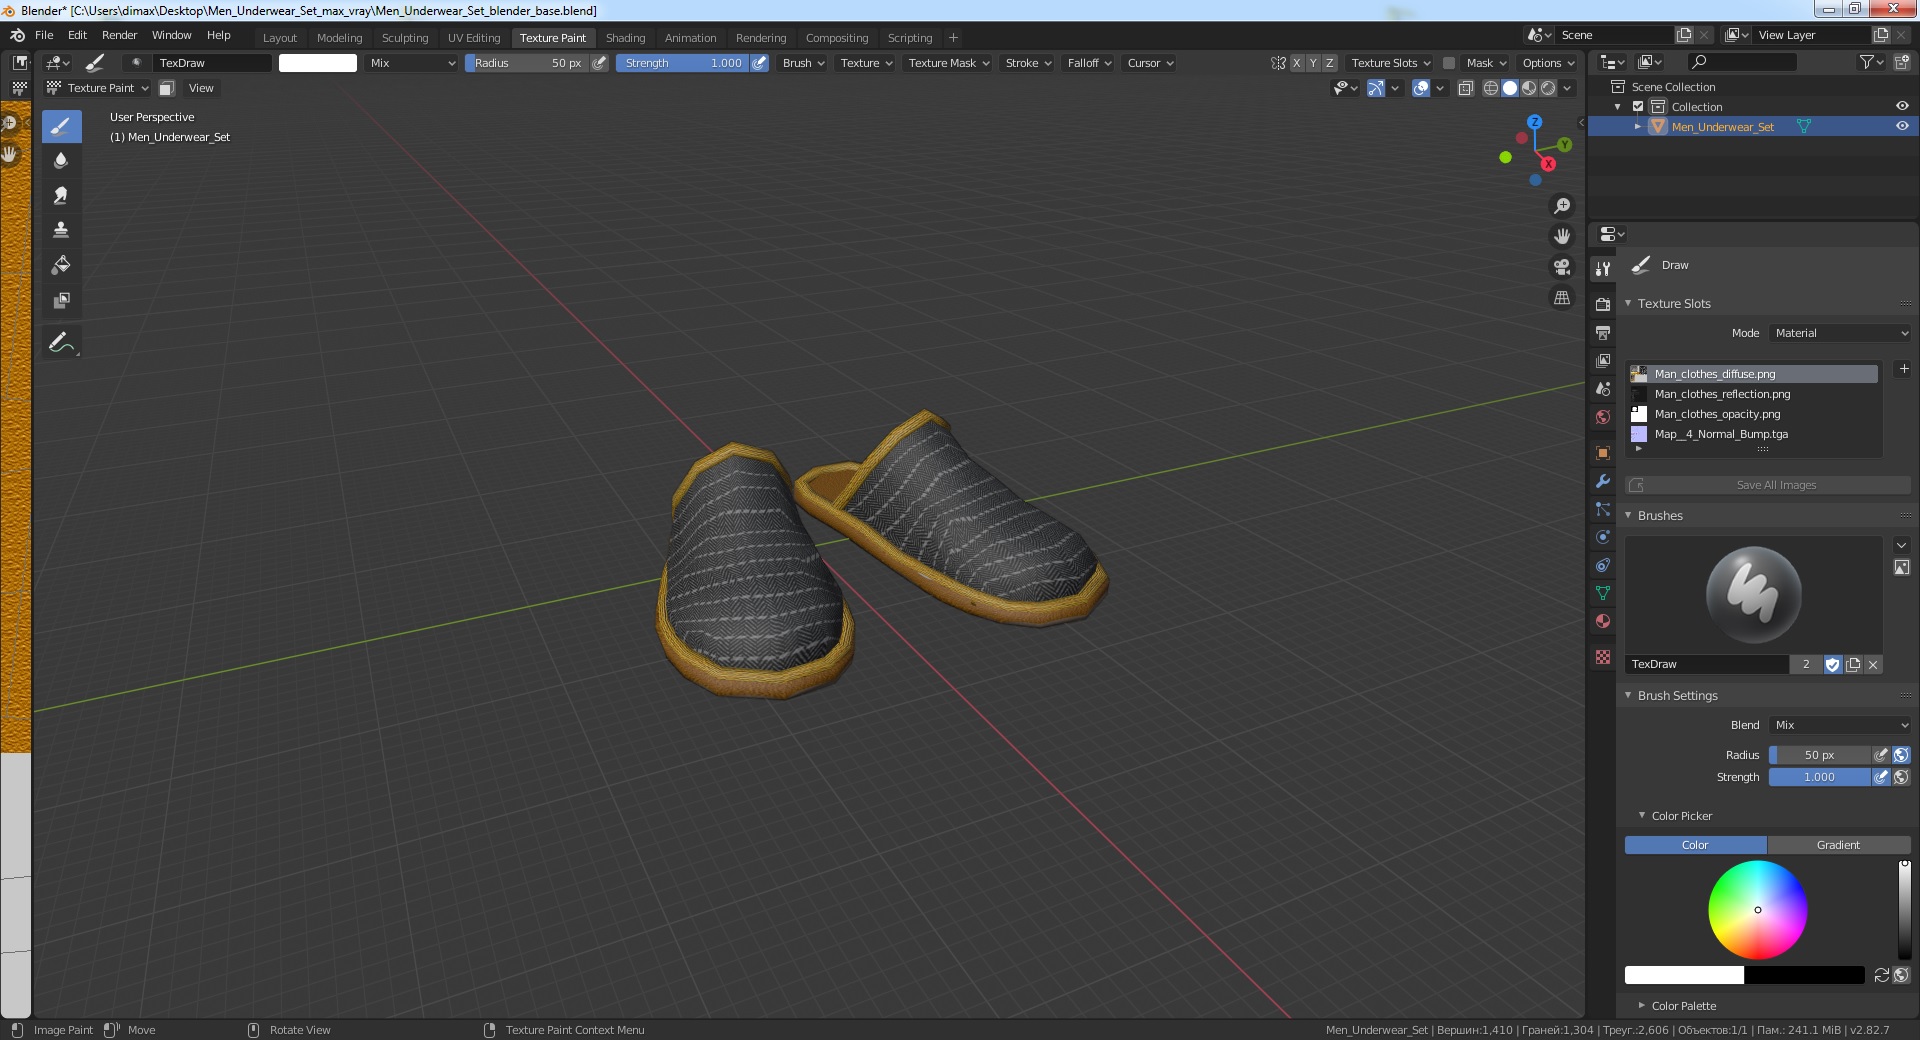Open the Output properties tab

click(1603, 332)
